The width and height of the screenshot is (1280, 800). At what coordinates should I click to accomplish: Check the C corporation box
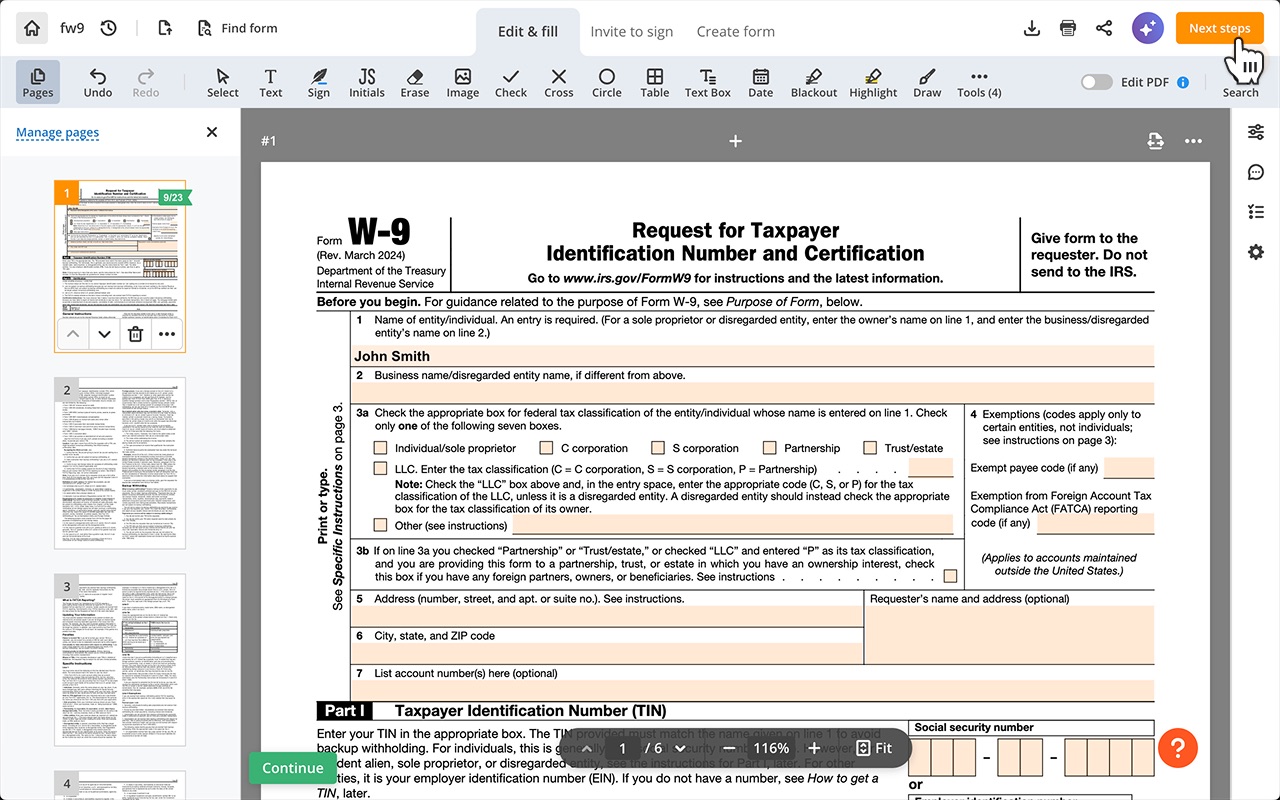[x=546, y=448]
